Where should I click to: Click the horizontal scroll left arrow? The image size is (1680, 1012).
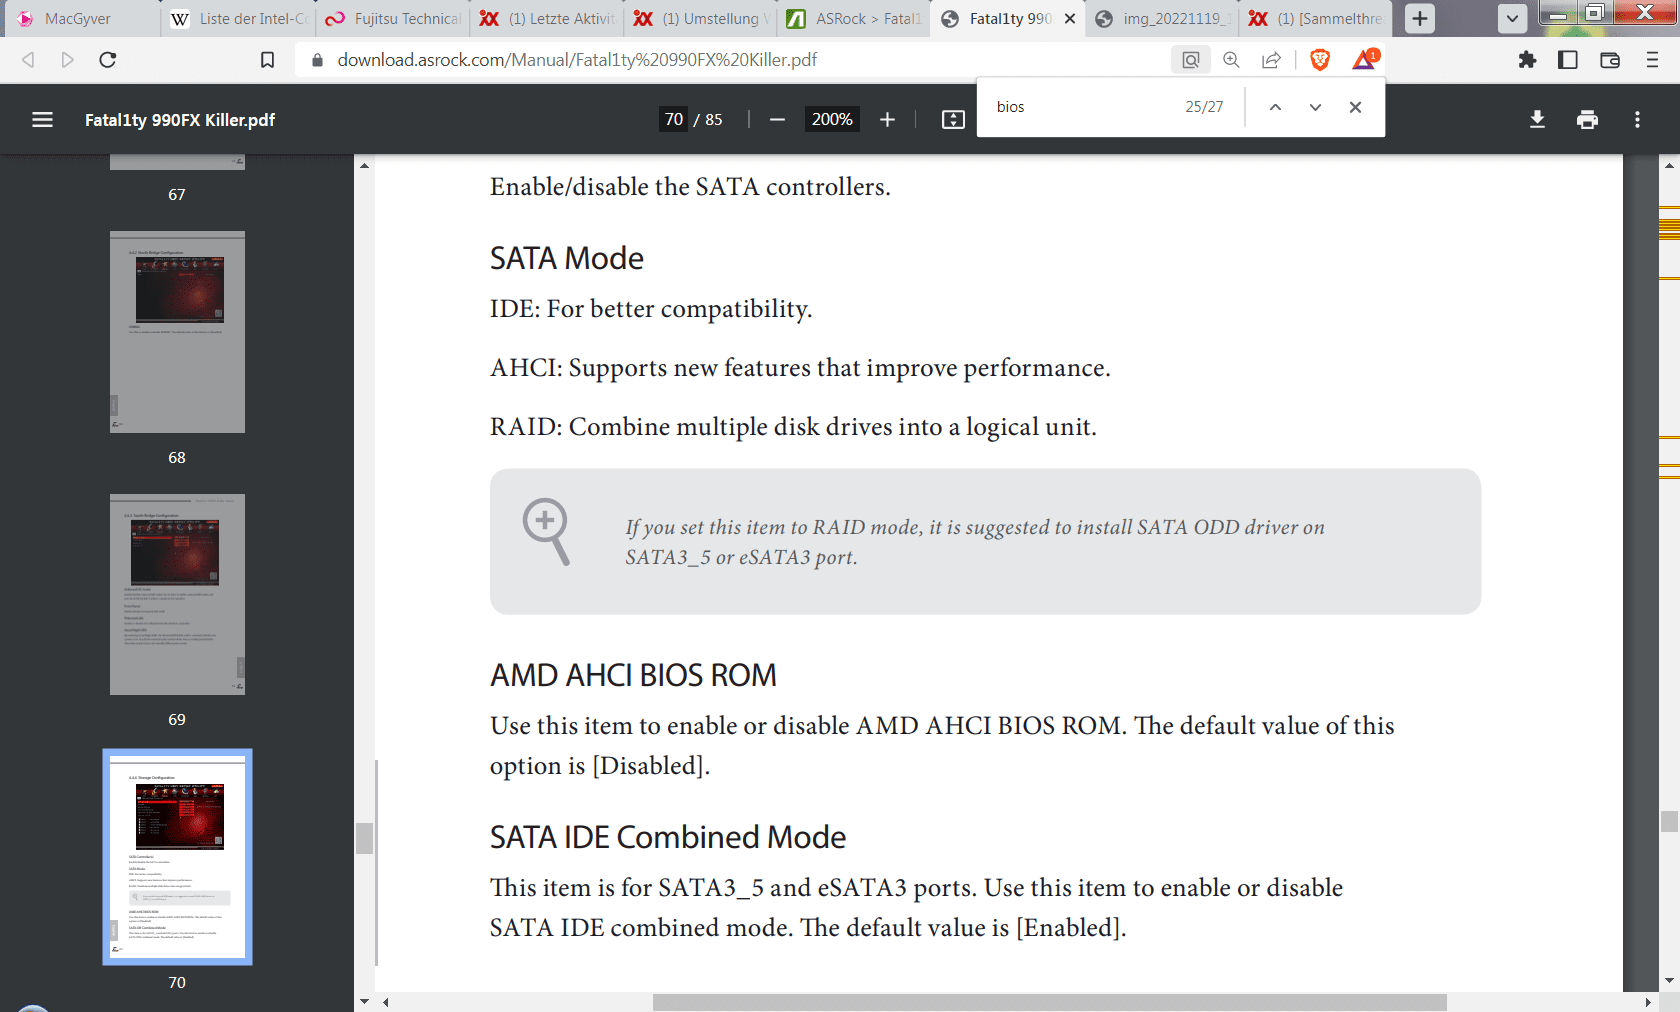coord(385,1002)
